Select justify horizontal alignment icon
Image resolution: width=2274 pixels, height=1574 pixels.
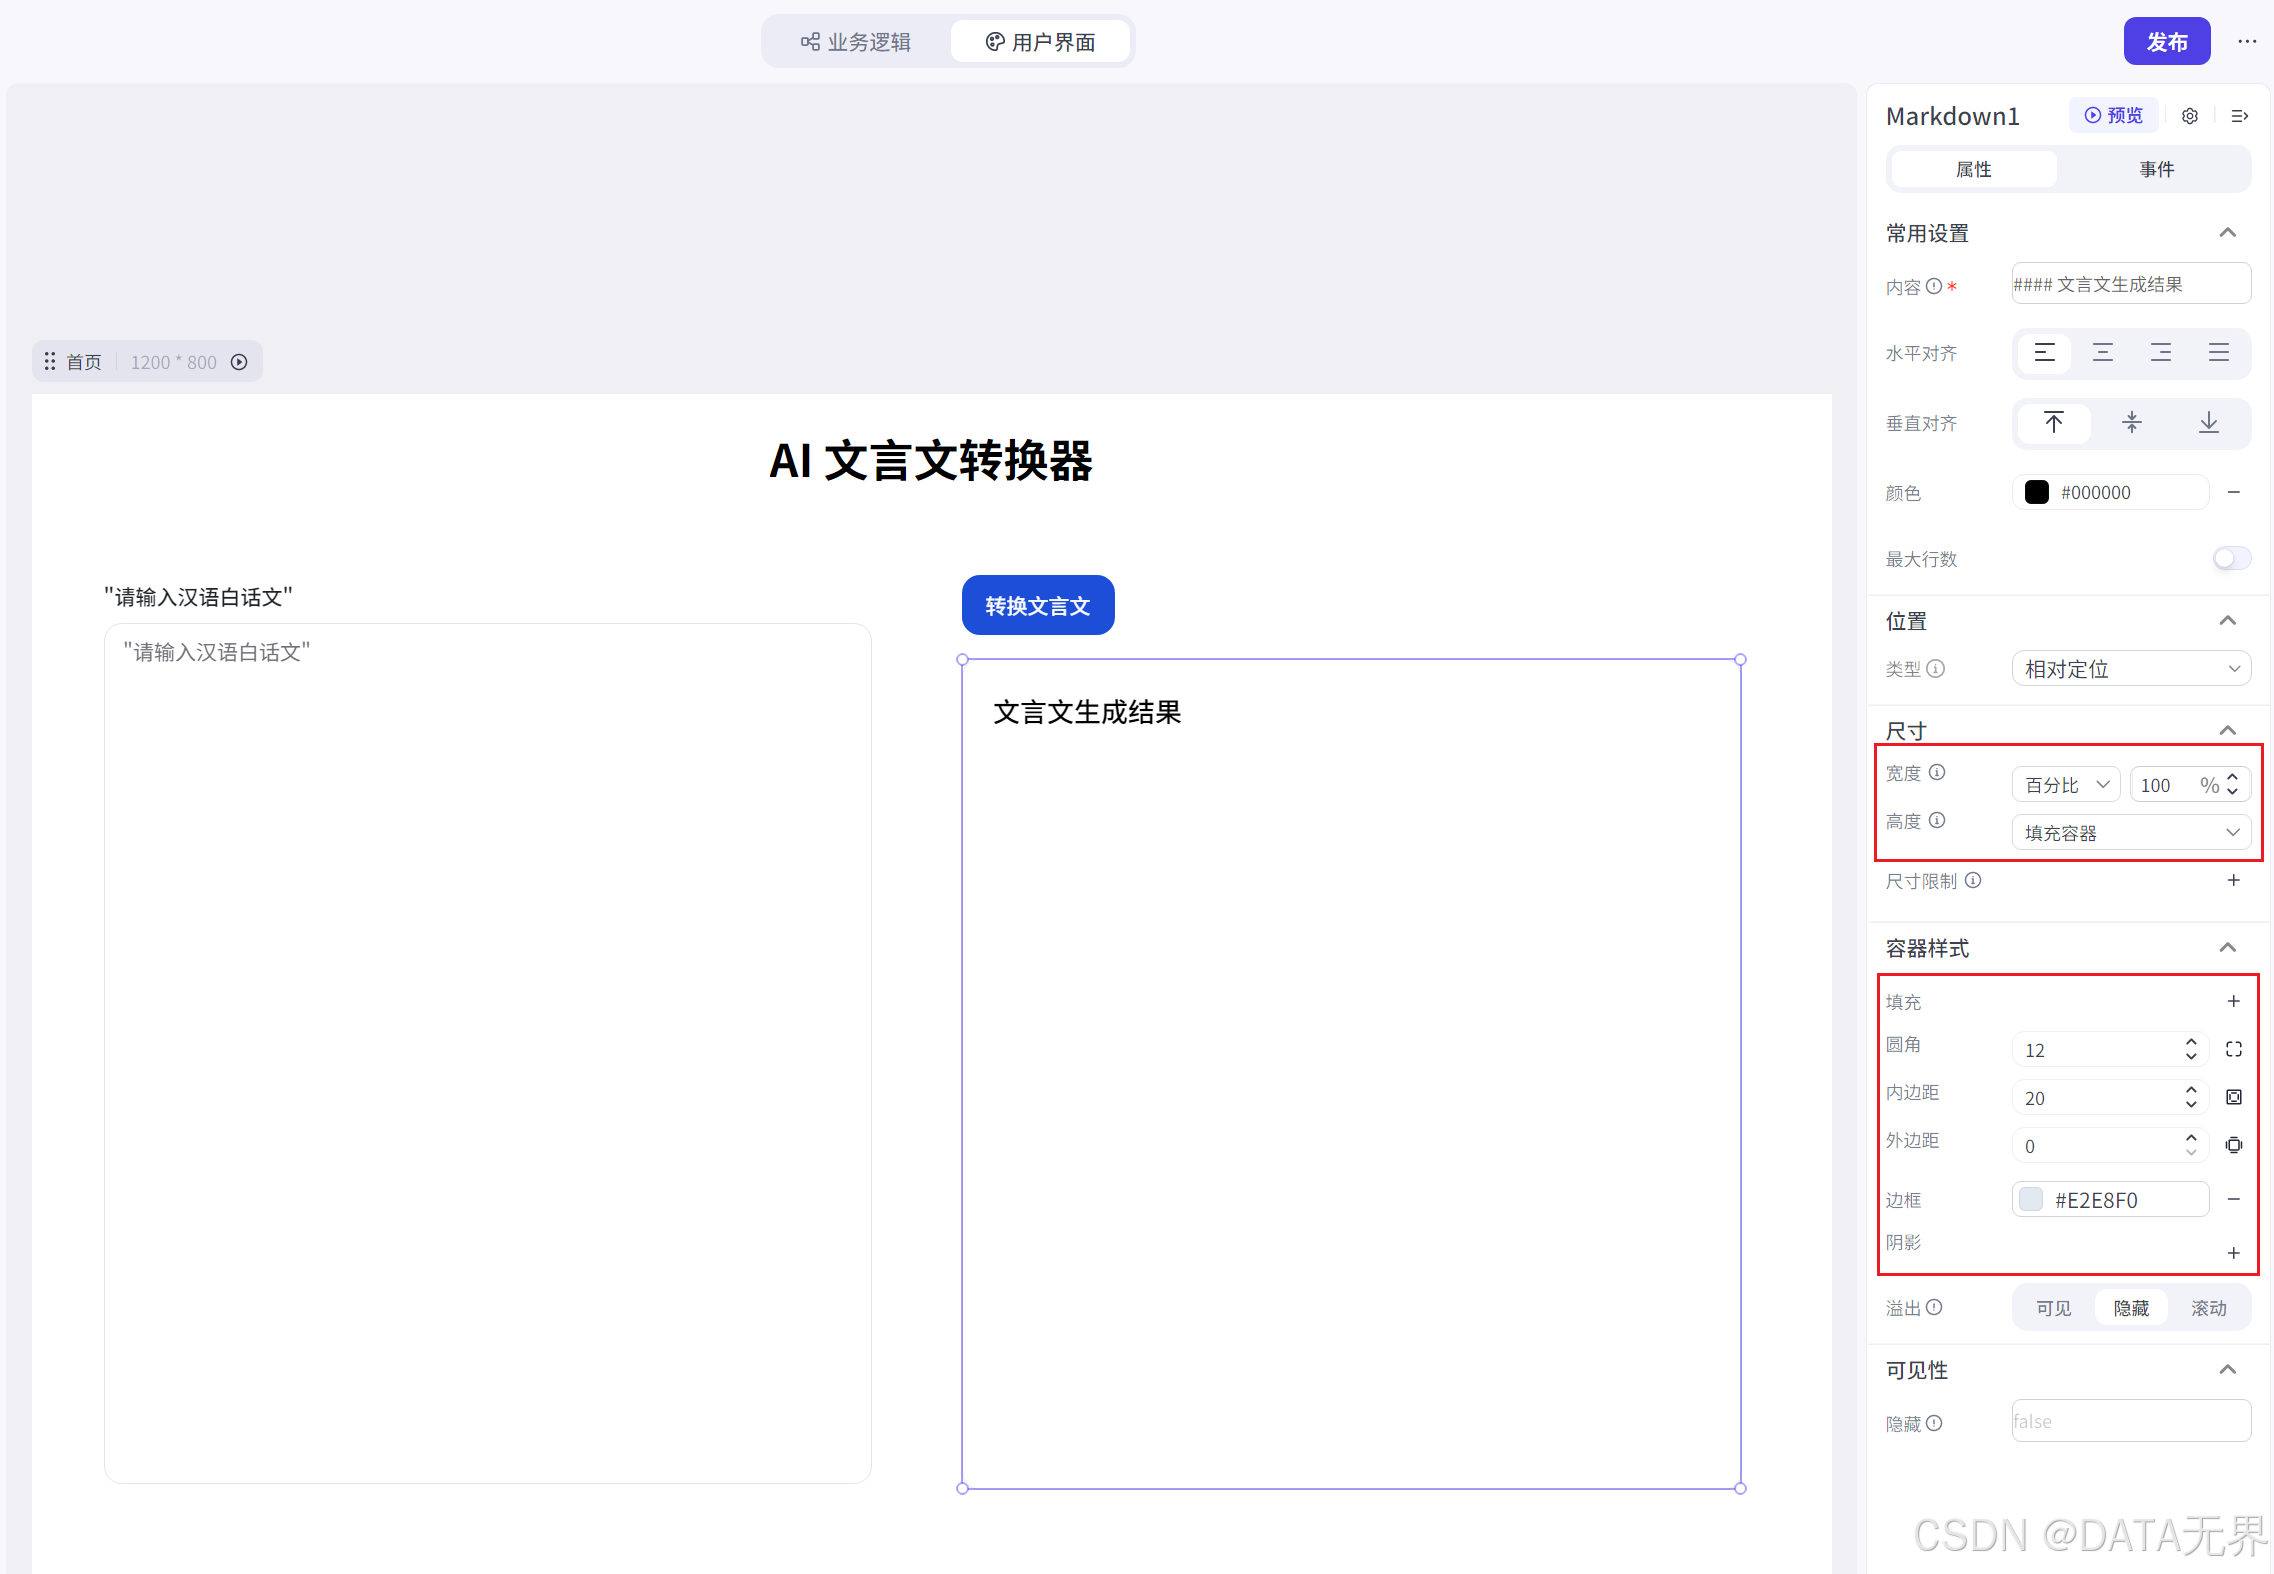tap(2219, 353)
